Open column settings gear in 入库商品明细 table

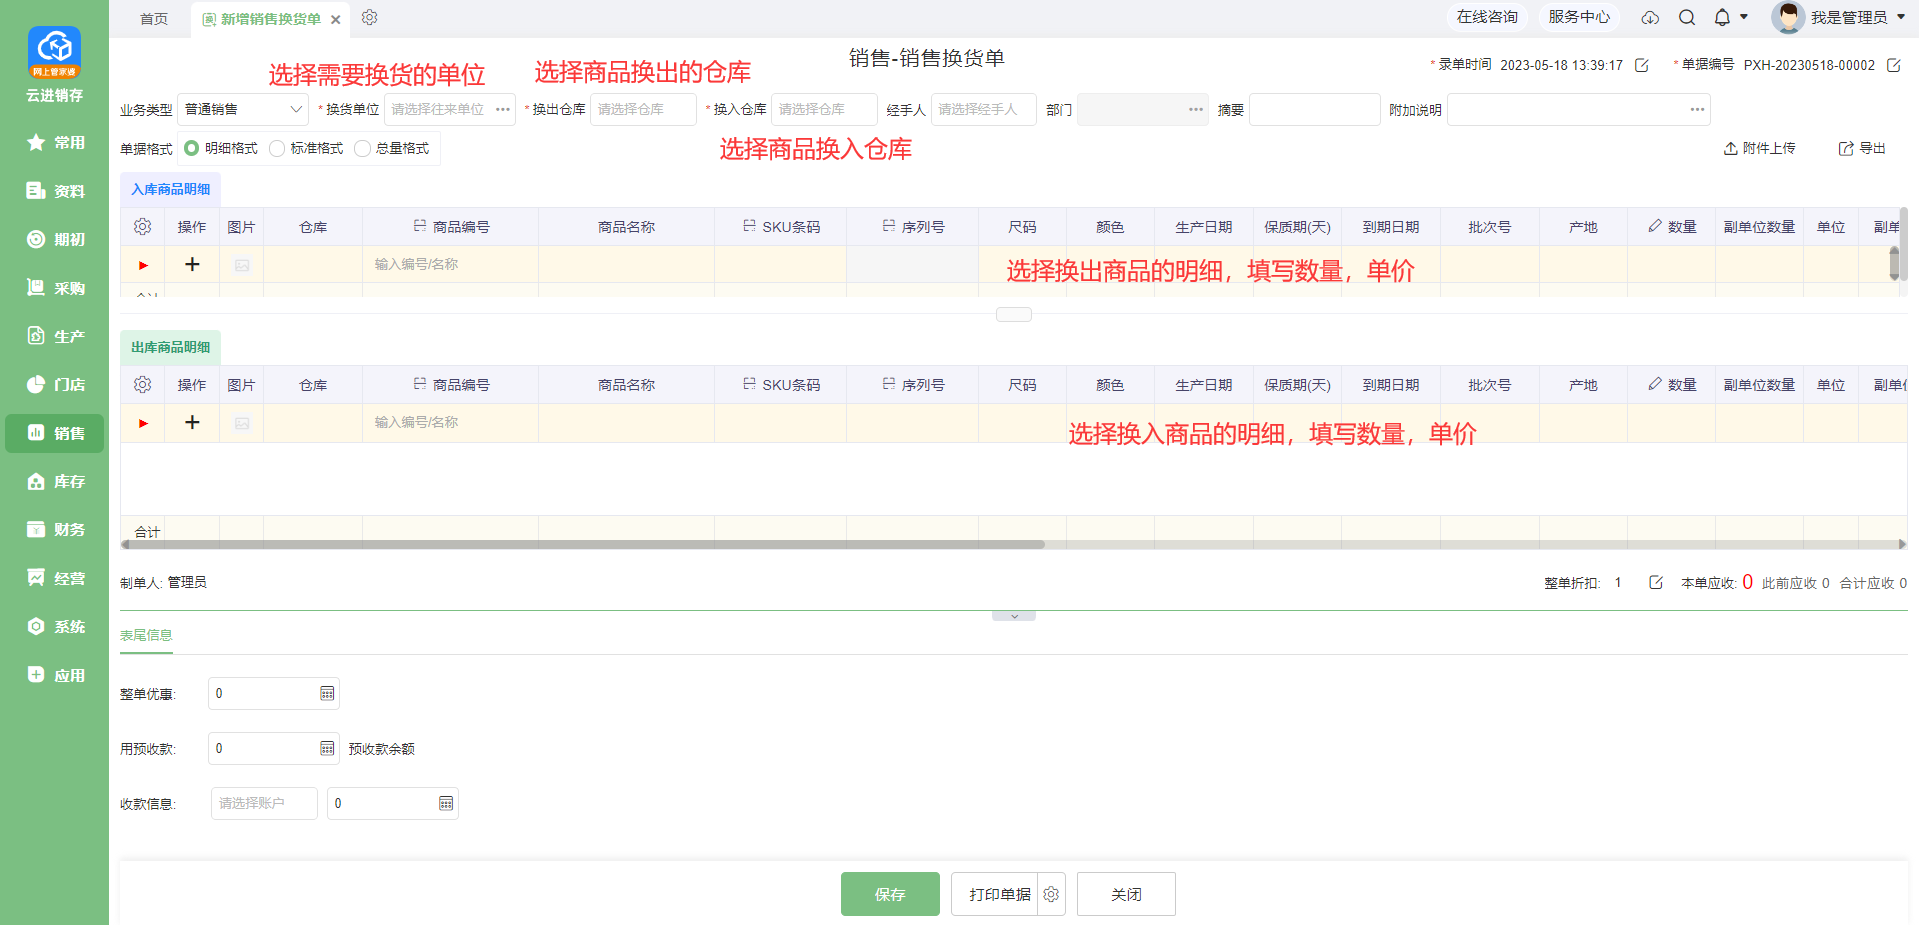pyautogui.click(x=142, y=227)
